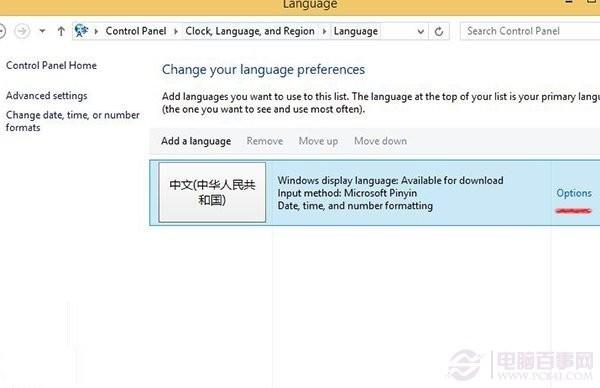Click 'Windows display language: Available for download' text
600x388 pixels.
[x=390, y=180]
